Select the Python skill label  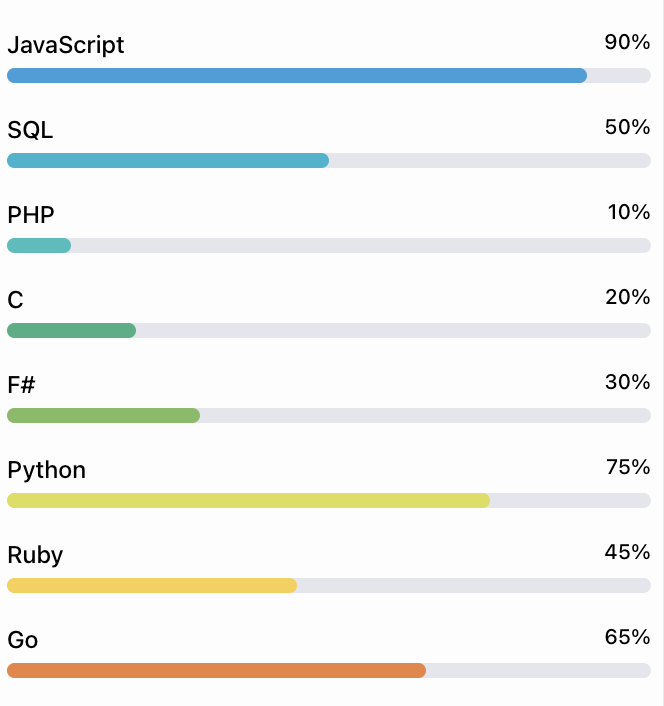coord(47,471)
